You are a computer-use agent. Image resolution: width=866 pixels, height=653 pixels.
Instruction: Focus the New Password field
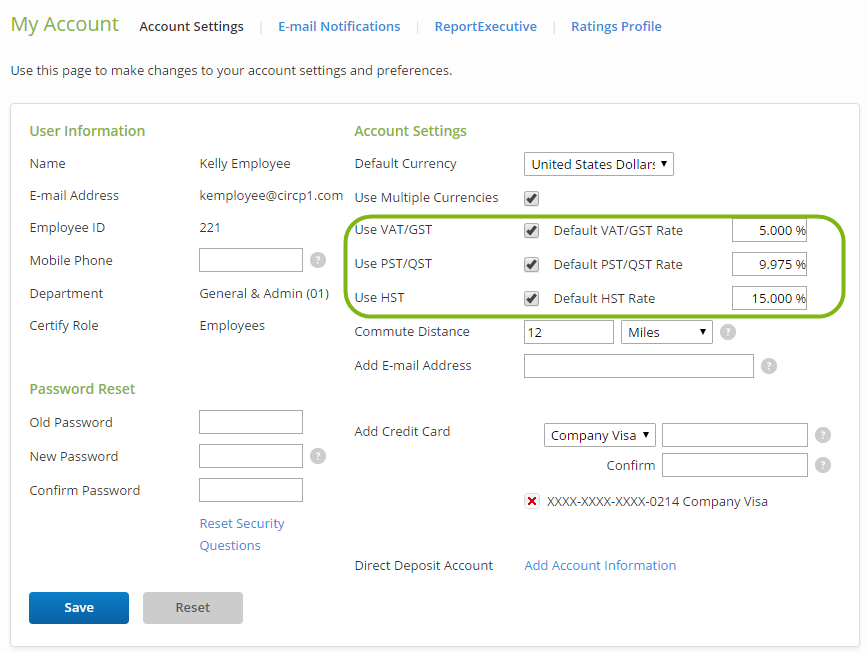251,456
